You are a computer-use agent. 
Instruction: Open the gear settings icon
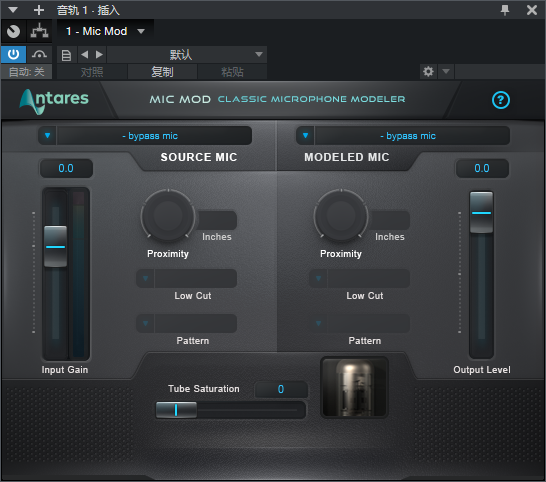click(428, 72)
